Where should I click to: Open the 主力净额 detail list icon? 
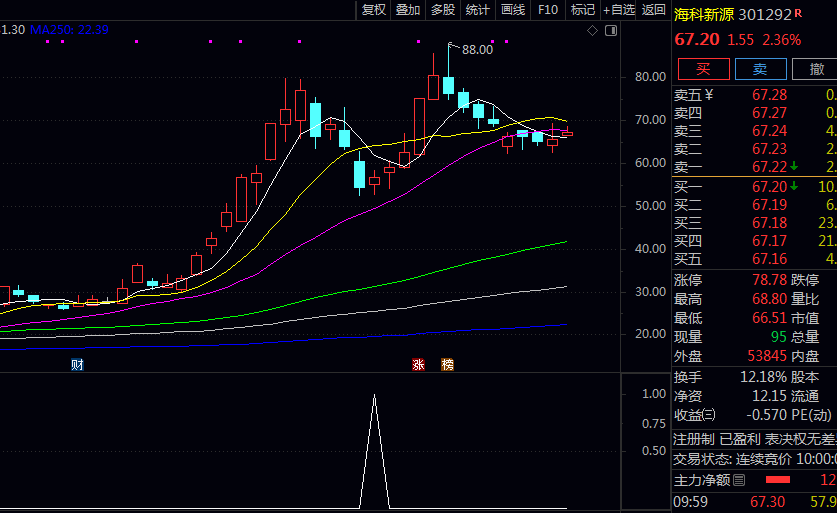point(739,481)
